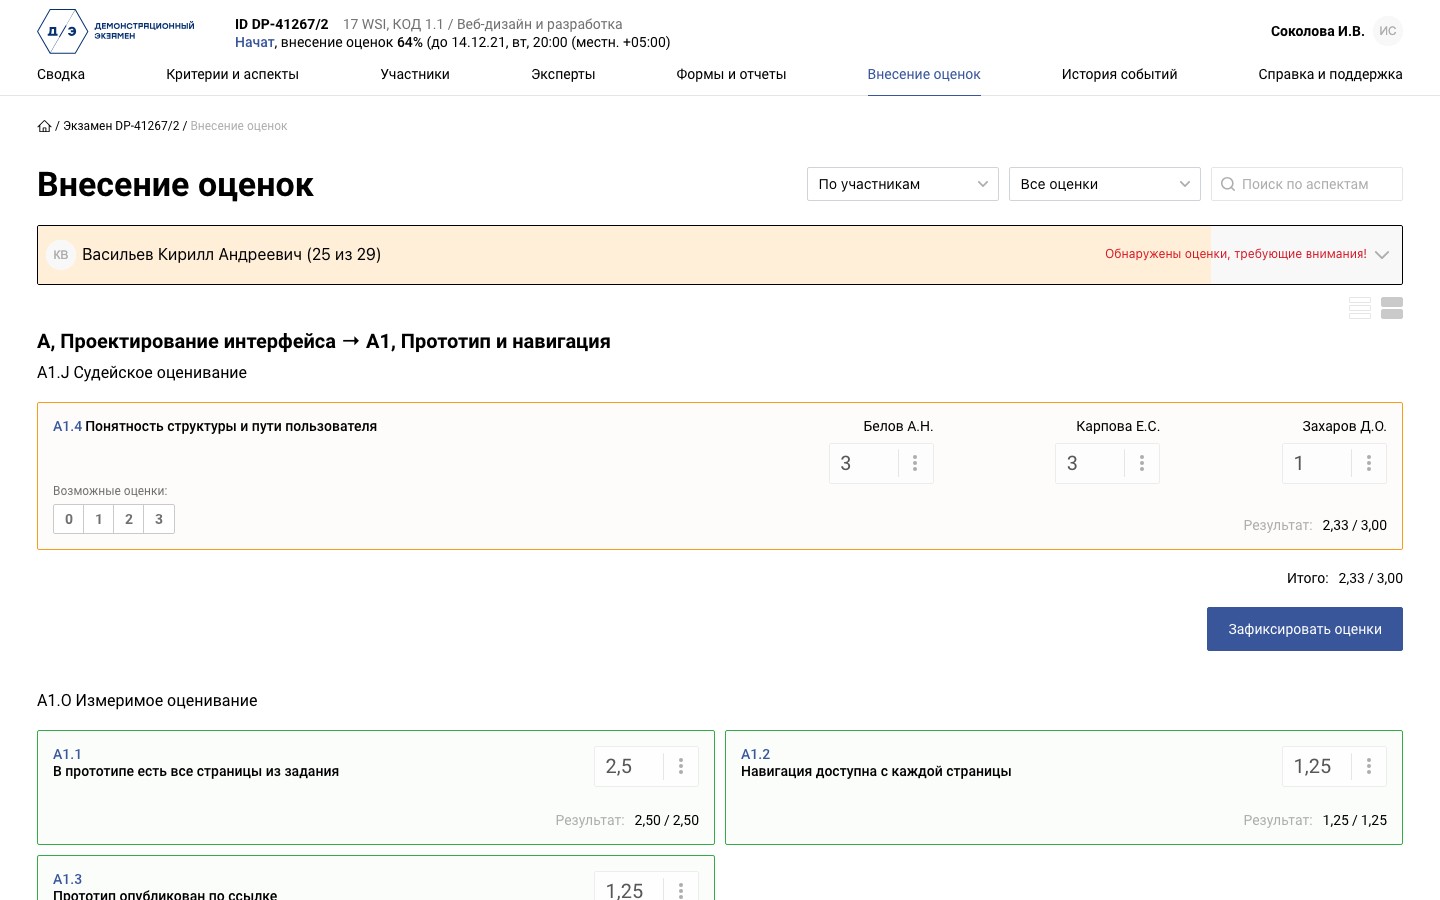Click the A1.4 aspect code link
Viewport: 1440px width, 900px height.
tap(67, 426)
